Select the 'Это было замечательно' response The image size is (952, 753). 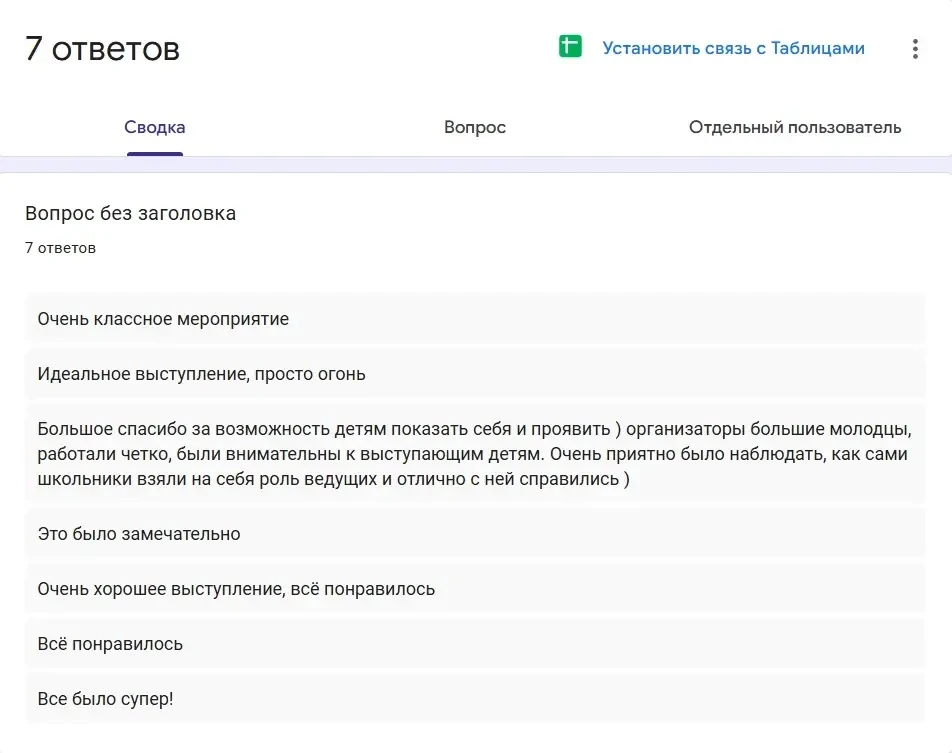point(475,534)
